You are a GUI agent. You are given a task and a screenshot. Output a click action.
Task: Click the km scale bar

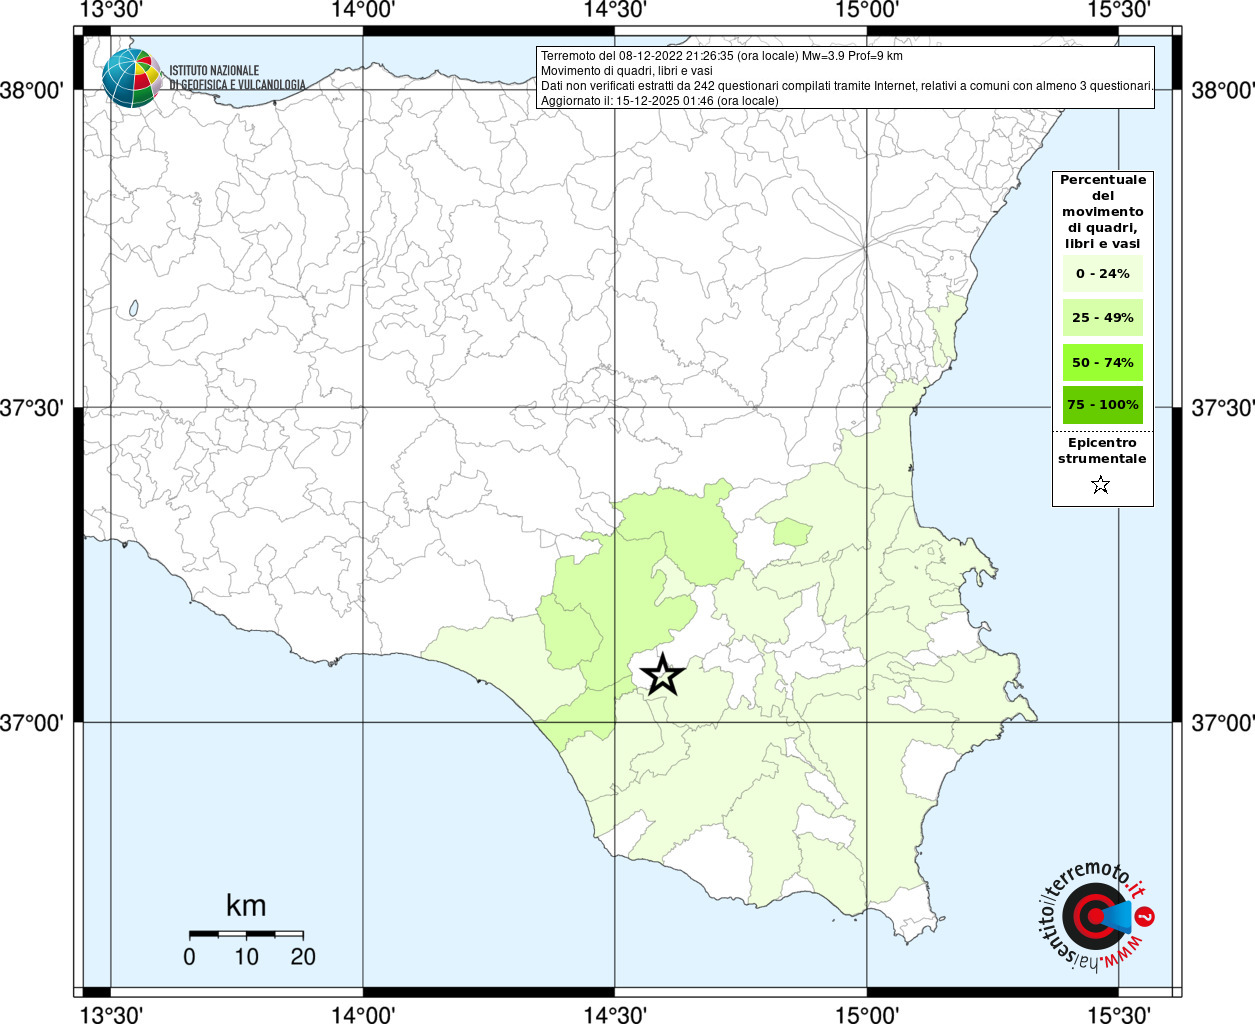[246, 934]
